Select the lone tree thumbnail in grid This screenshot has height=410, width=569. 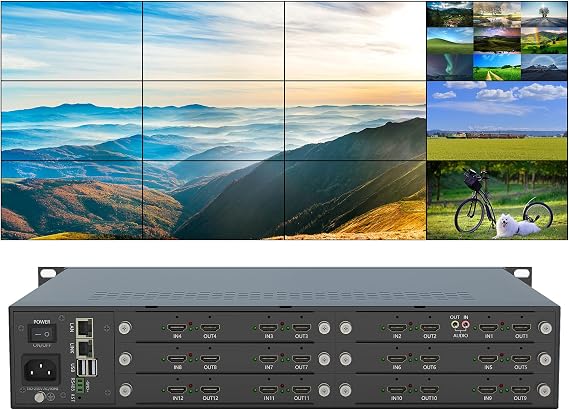(544, 15)
